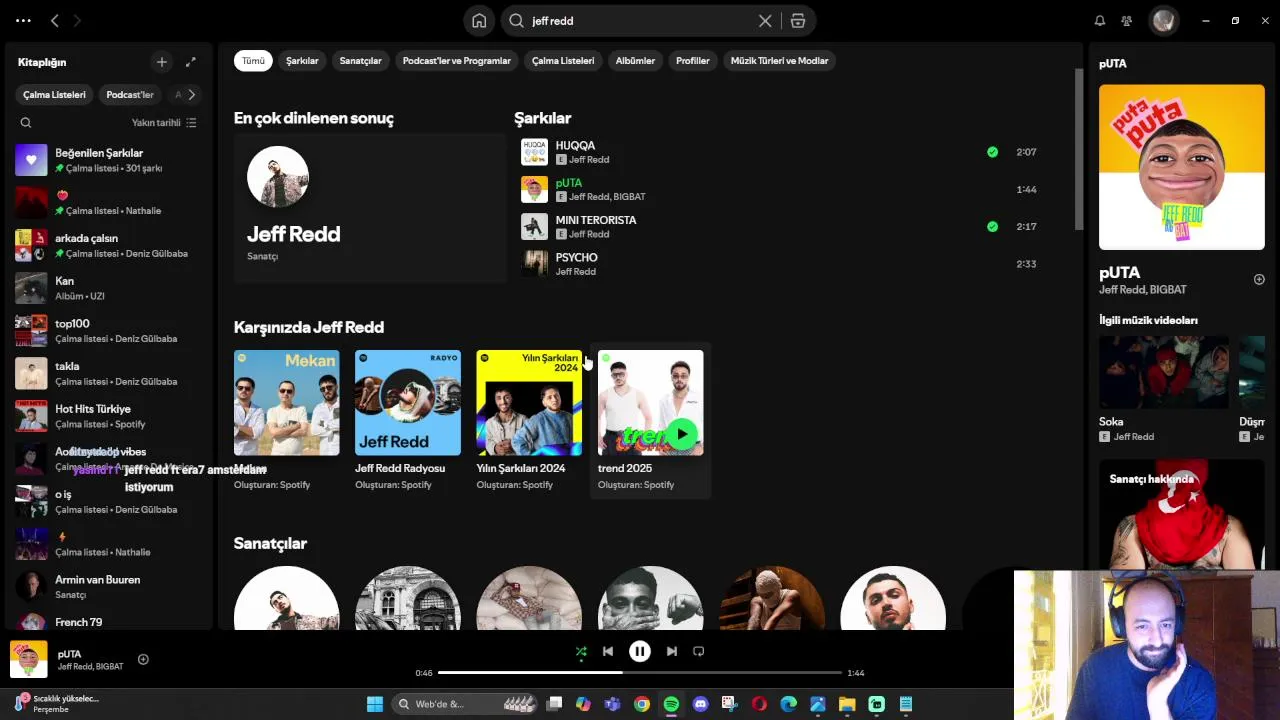Click the search field containing 'jeff redd'
Viewport: 1280px width, 720px height.
point(640,20)
